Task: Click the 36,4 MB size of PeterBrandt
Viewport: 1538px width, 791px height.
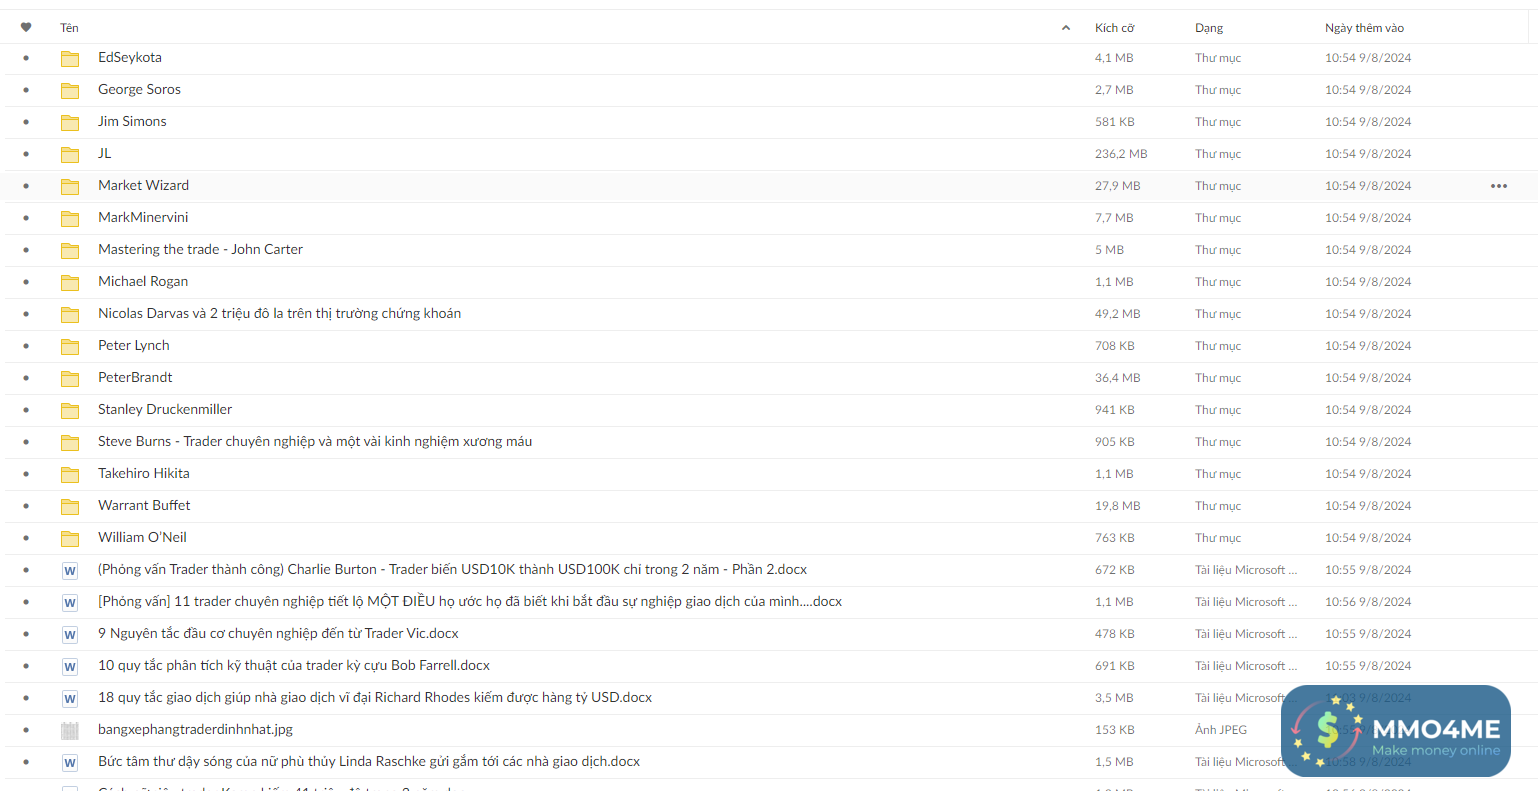Action: coord(1118,378)
